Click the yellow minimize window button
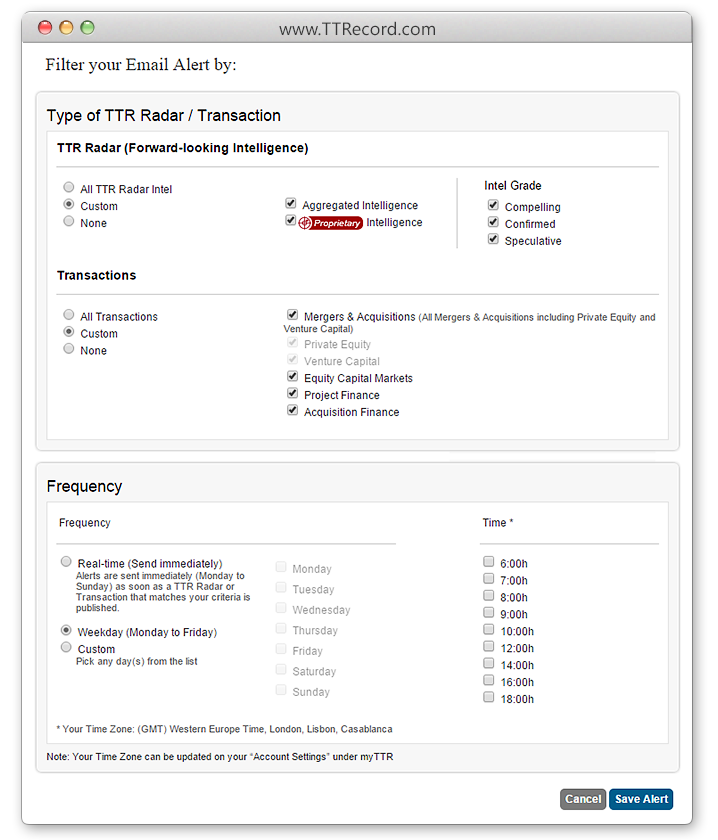The image size is (718, 840). click(x=66, y=27)
